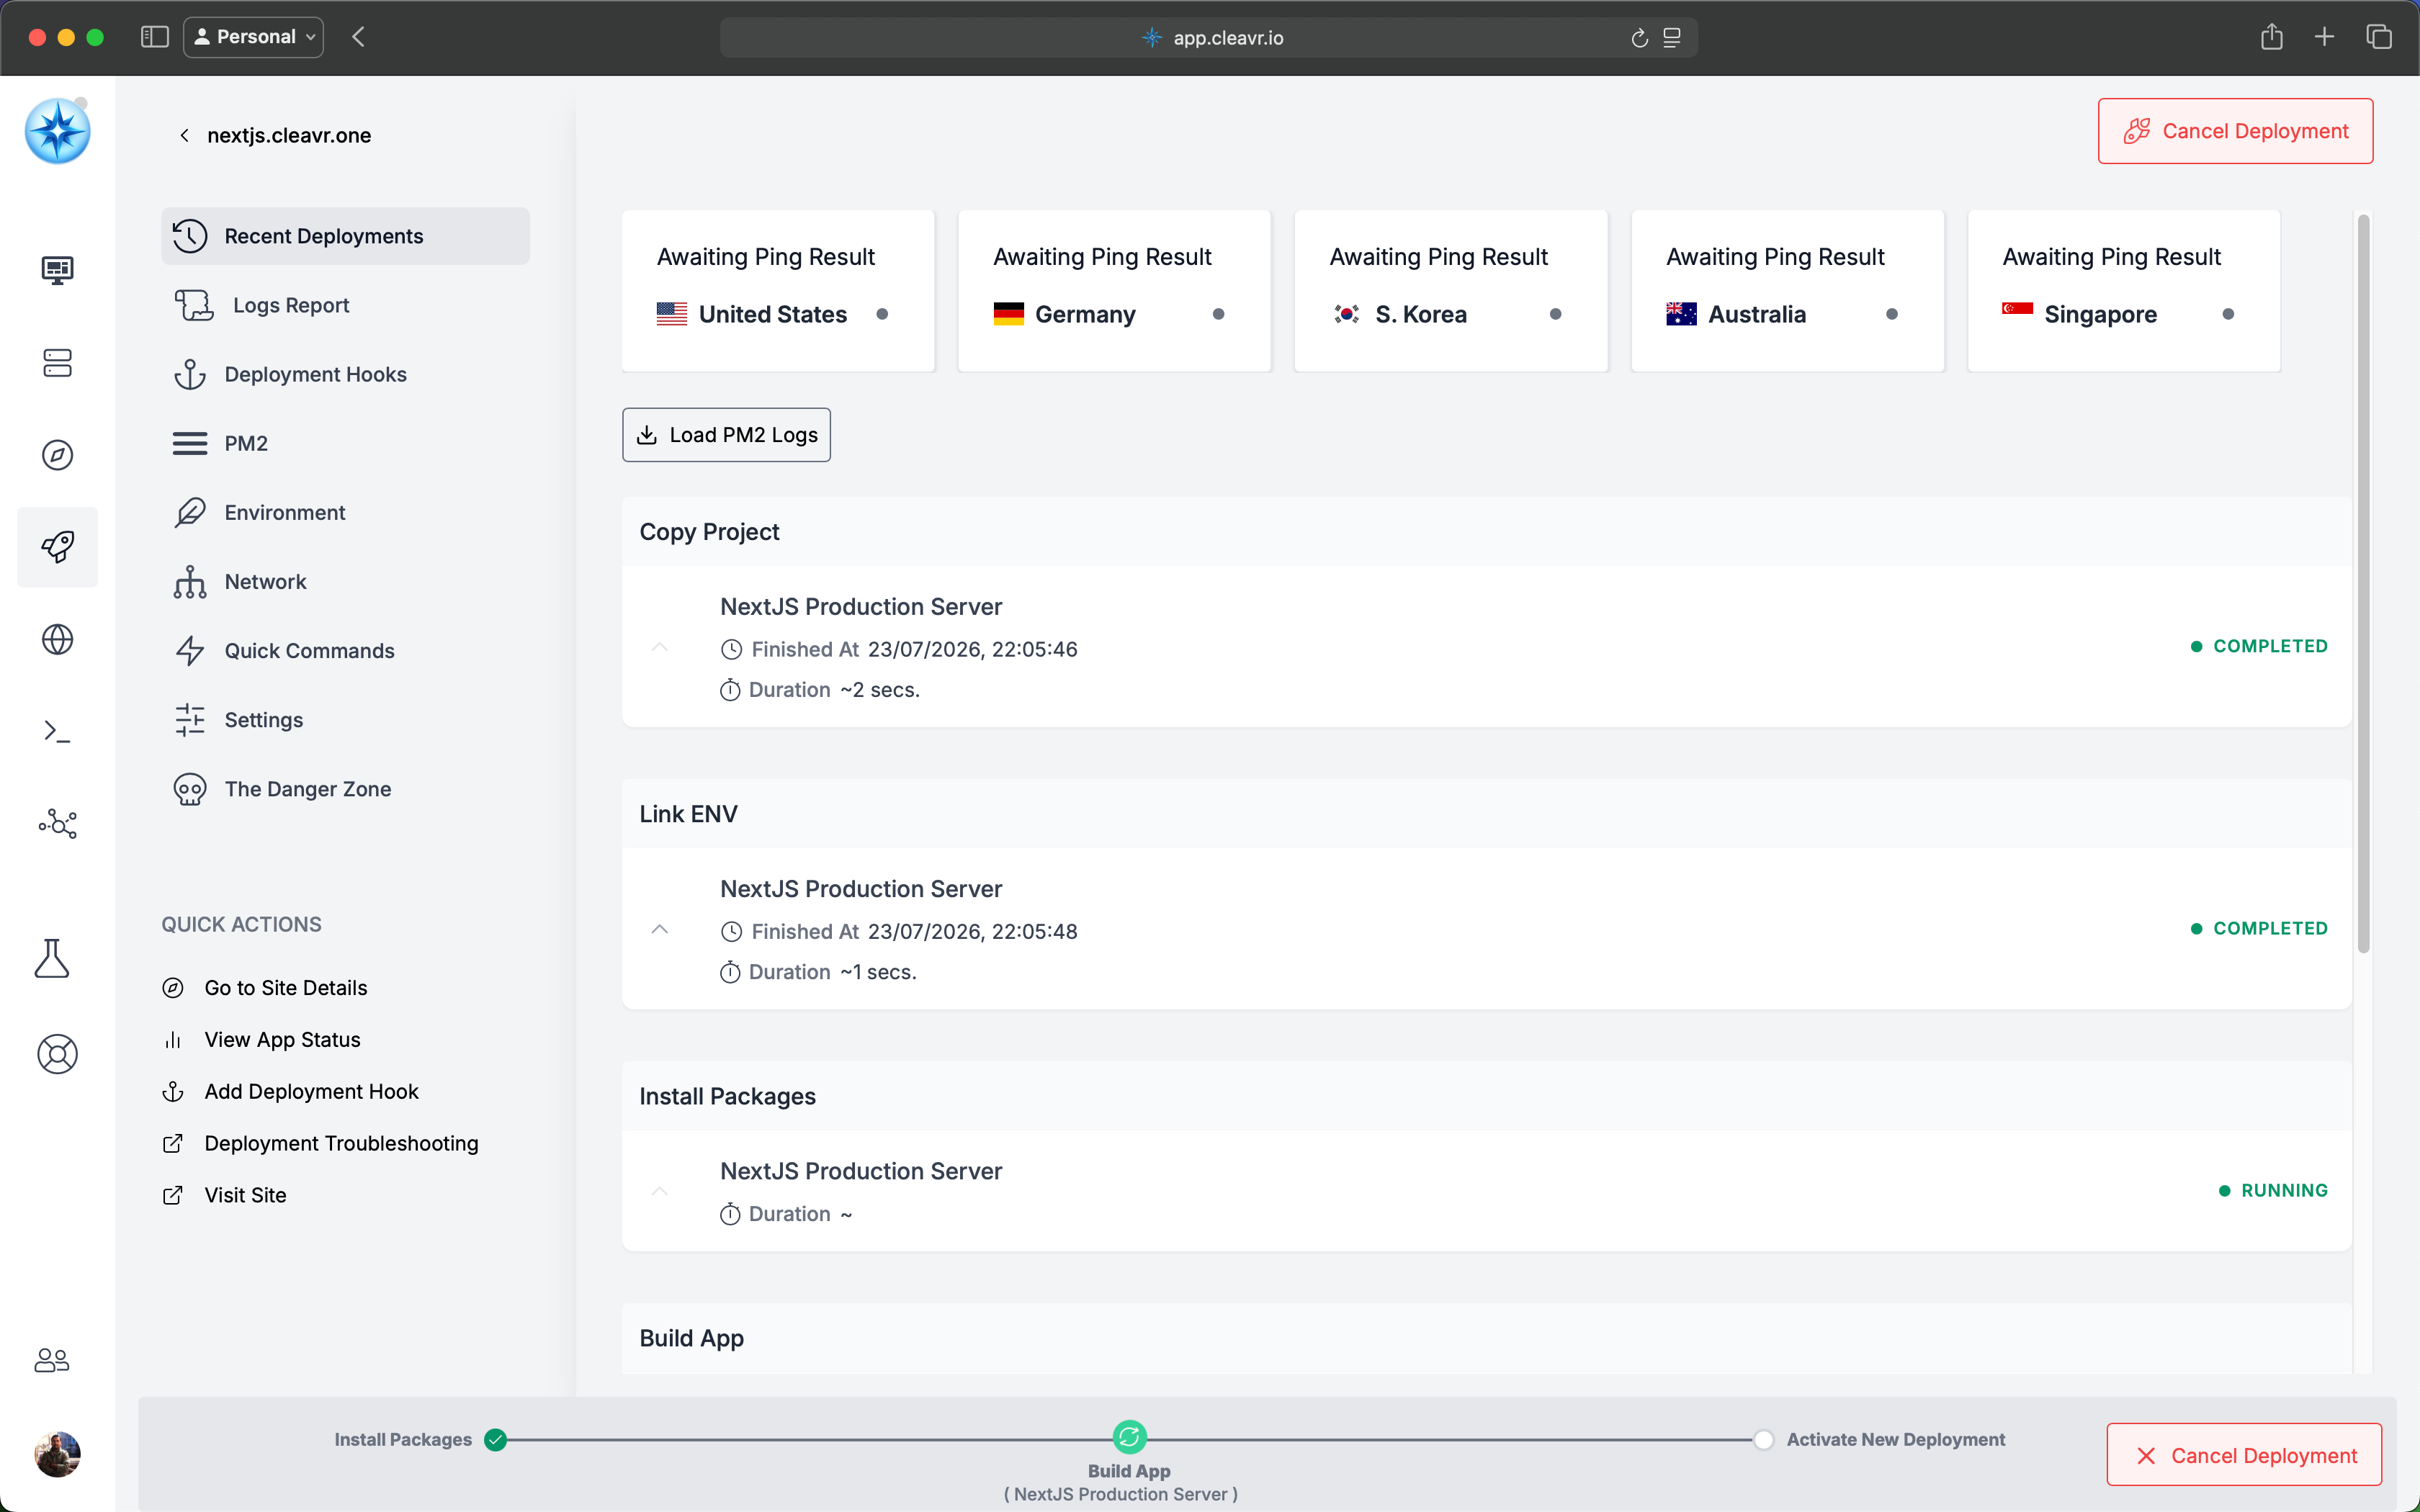Click top Cancel Deployment button
This screenshot has width=2420, height=1512.
[2235, 131]
